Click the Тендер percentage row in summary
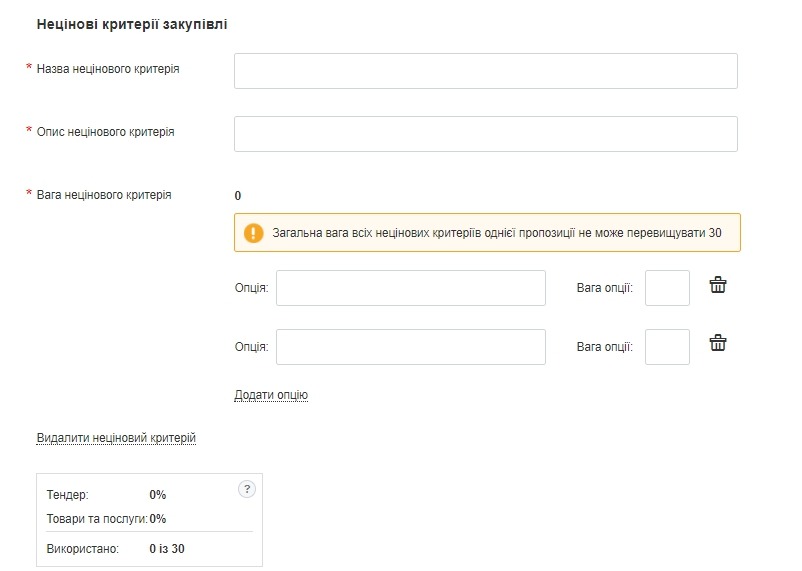 pos(106,495)
